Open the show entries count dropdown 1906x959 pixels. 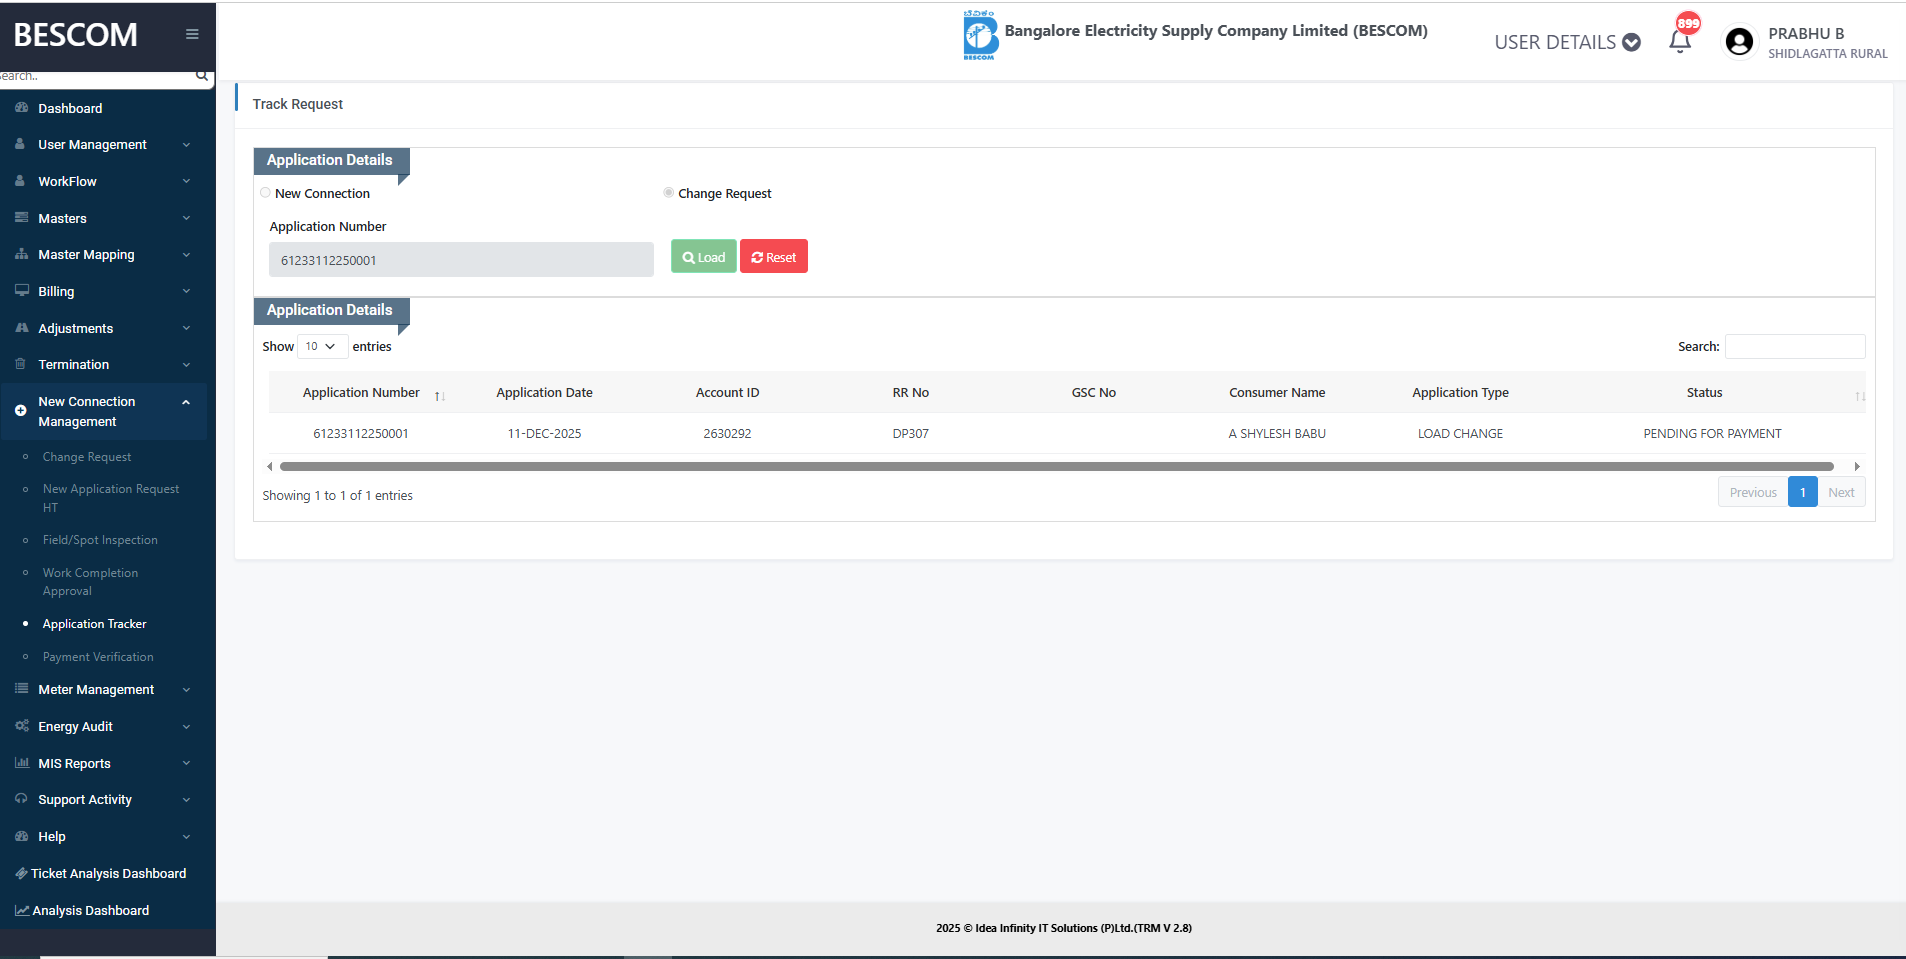tap(322, 346)
